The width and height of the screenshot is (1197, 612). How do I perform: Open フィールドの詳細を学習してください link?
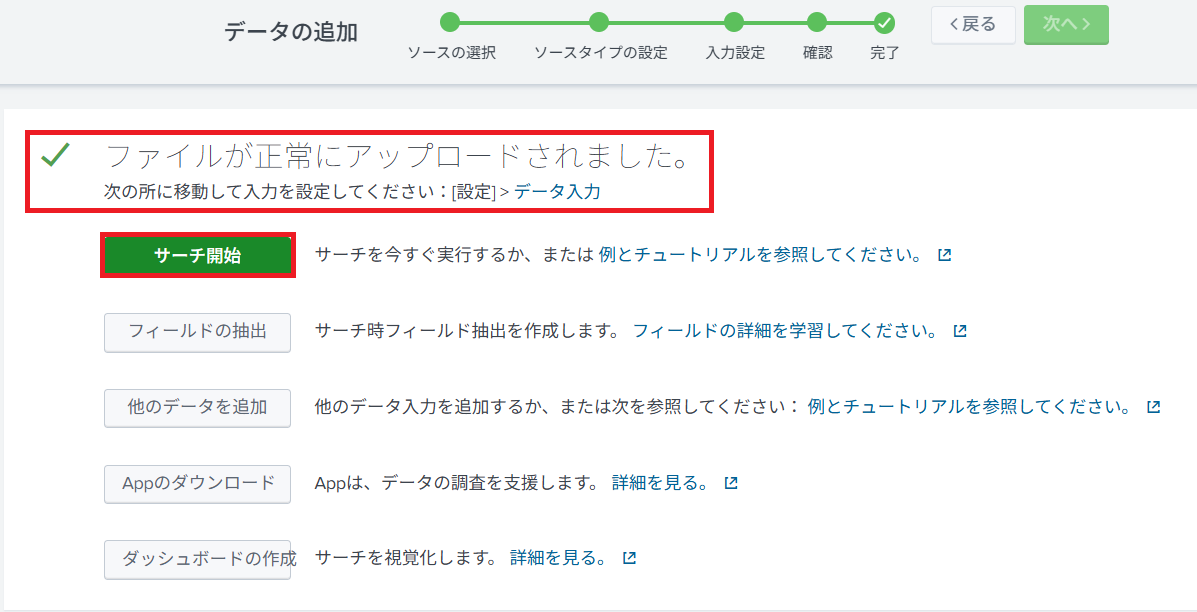coord(785,331)
